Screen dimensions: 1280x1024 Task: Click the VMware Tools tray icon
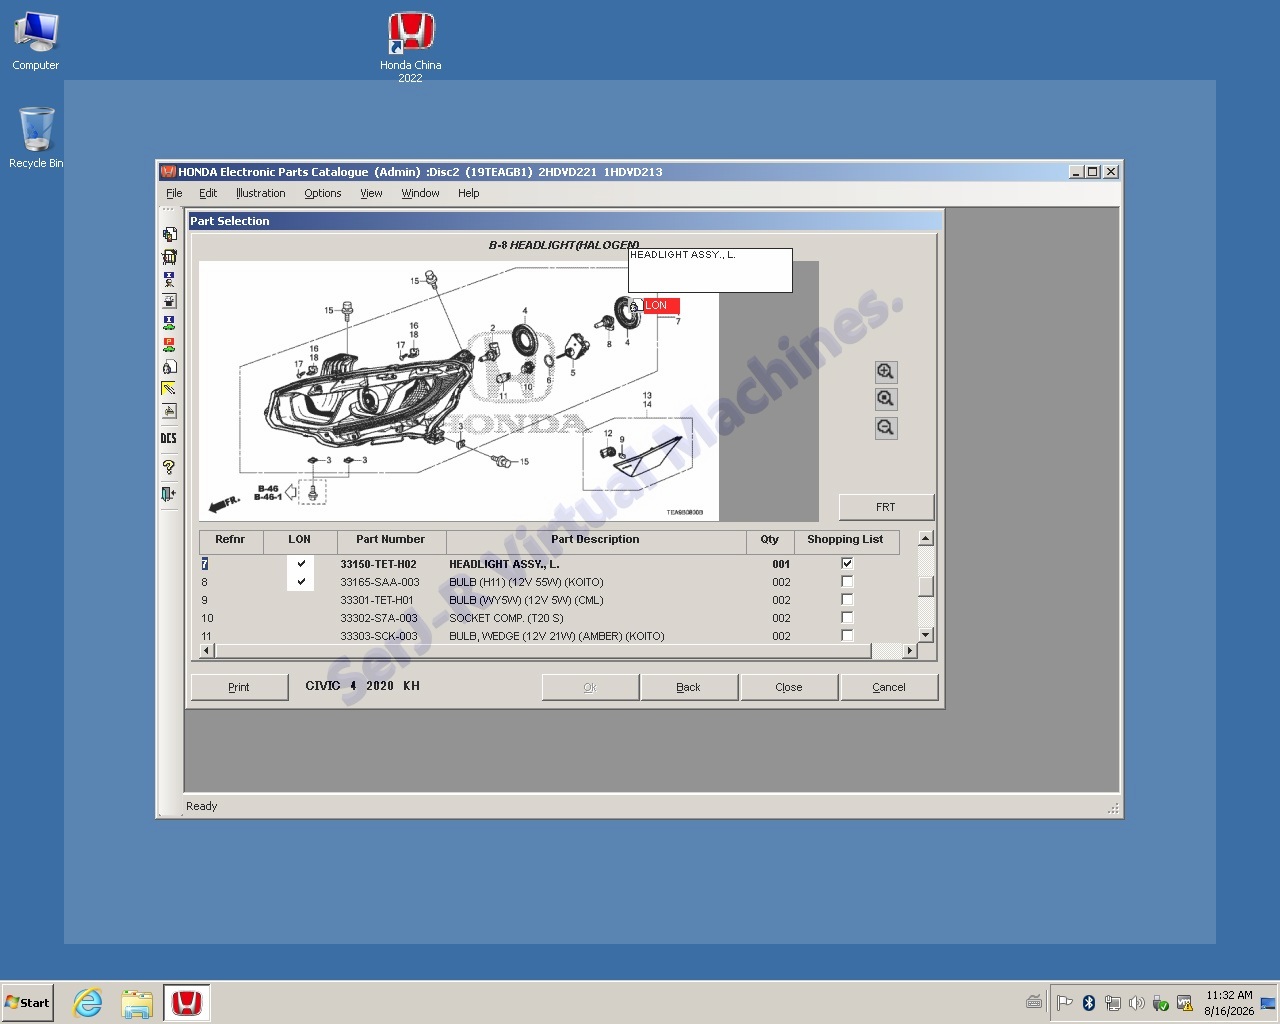point(1185,1003)
